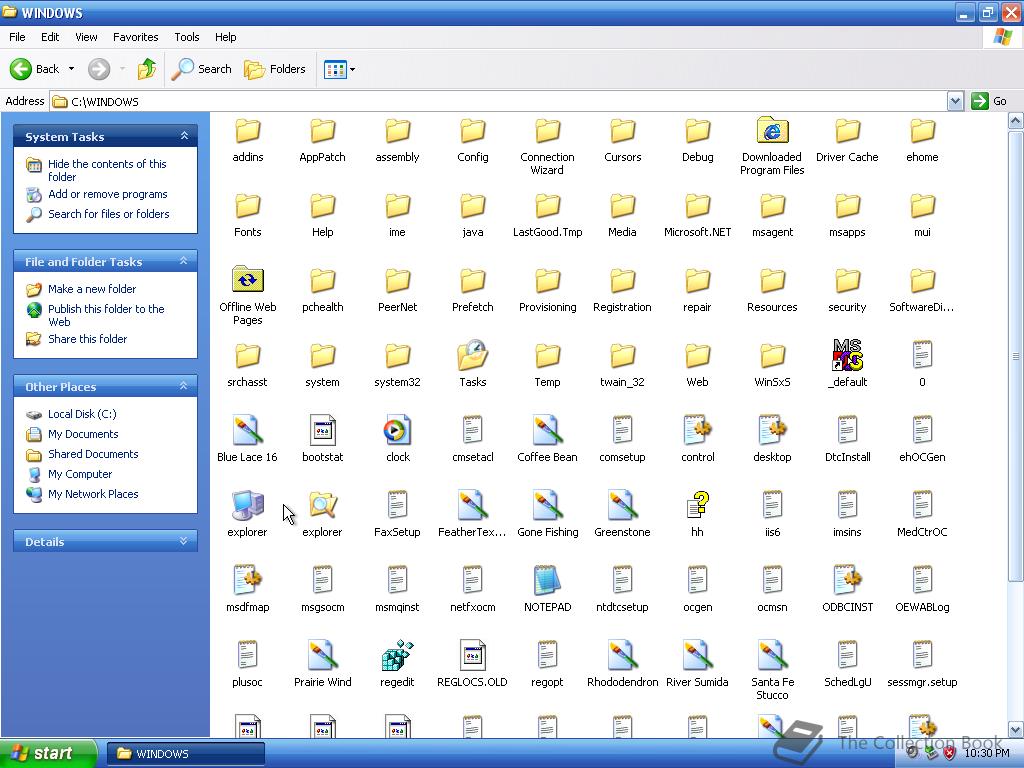Screen dimensions: 1024x768
Task: Select the msdfmap settings icon
Action: tap(247, 581)
